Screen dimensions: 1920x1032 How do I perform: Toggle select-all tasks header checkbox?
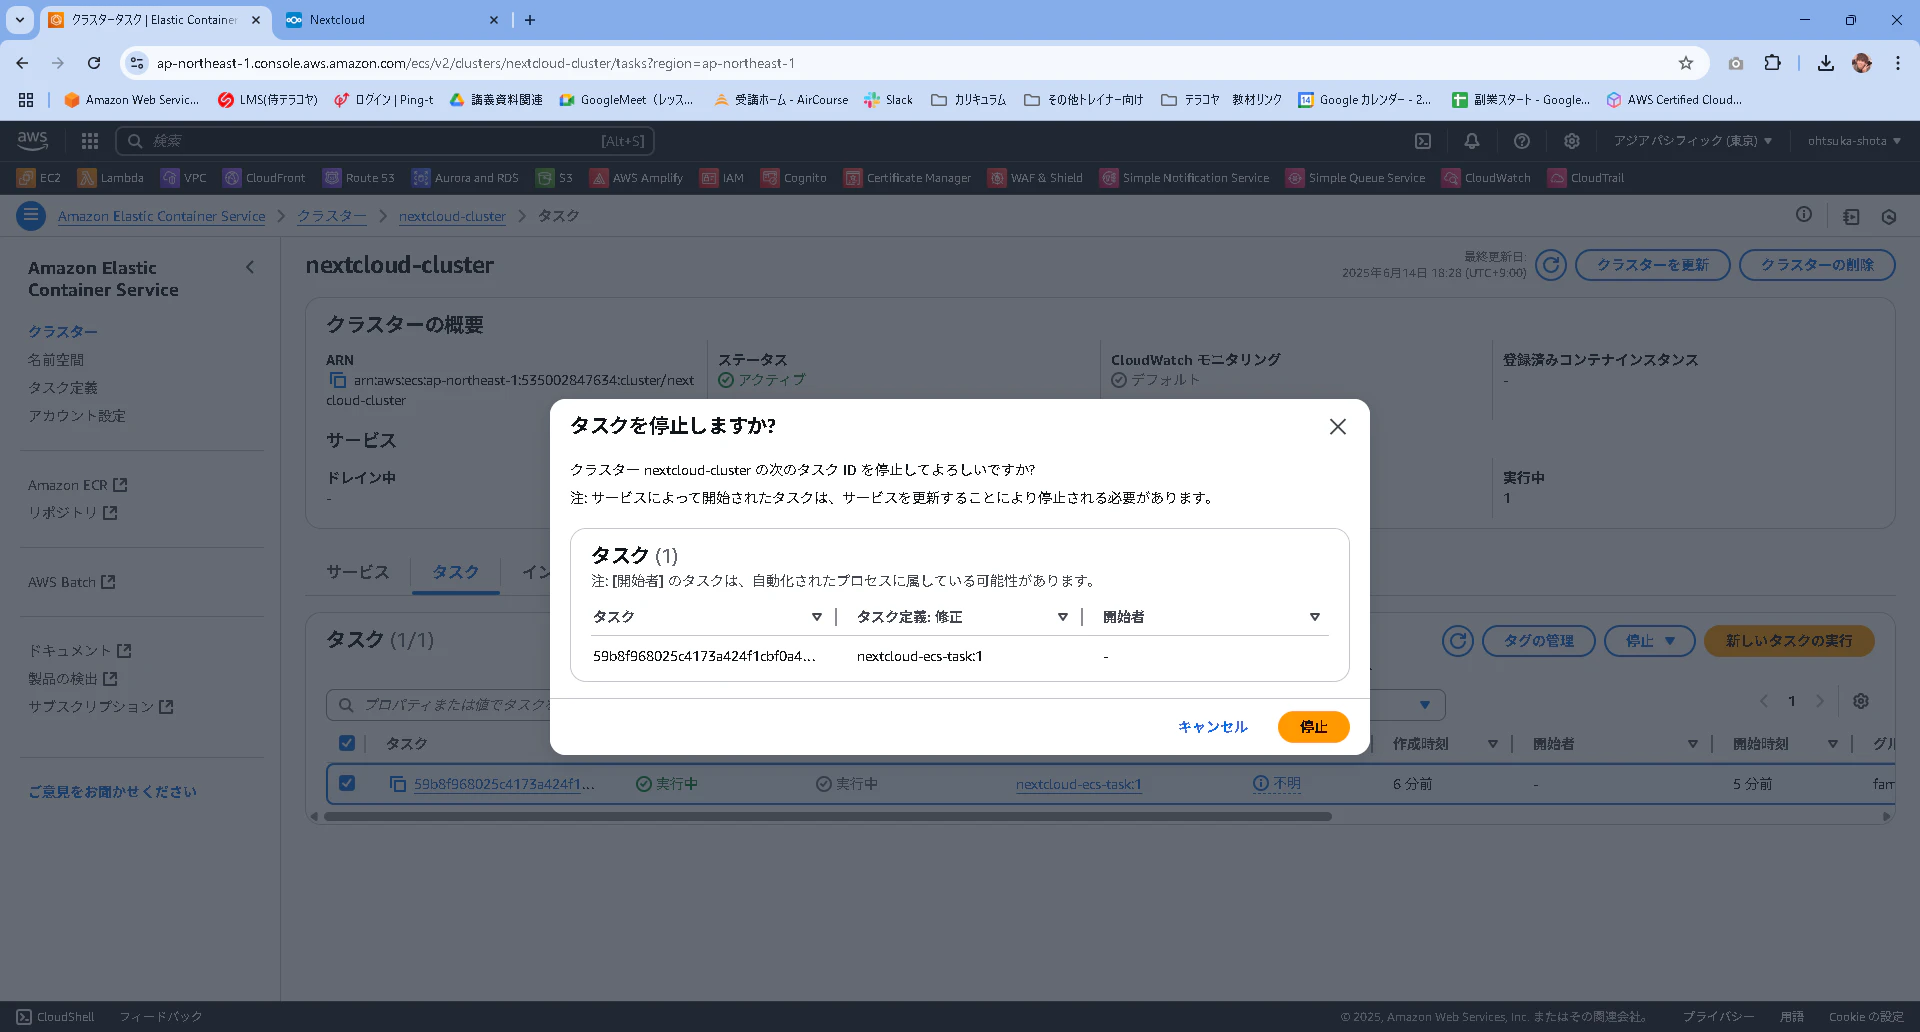tap(347, 743)
